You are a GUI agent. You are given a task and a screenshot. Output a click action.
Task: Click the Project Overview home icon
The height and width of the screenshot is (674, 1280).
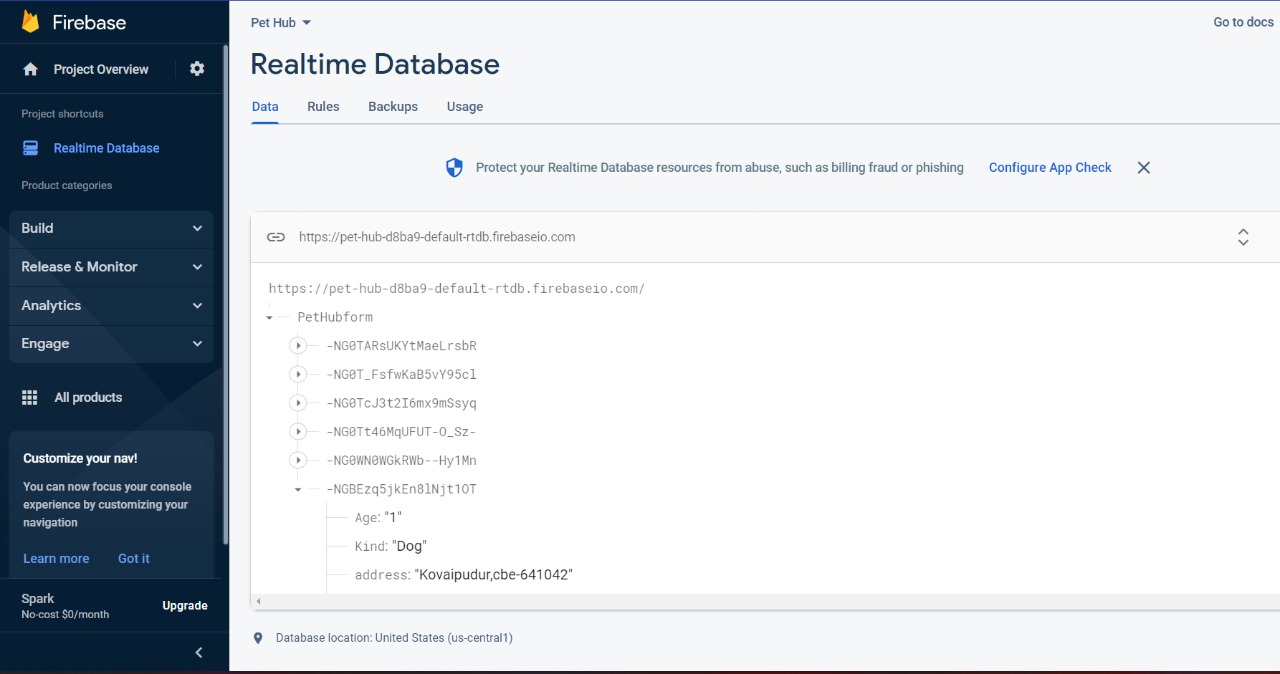(x=30, y=69)
